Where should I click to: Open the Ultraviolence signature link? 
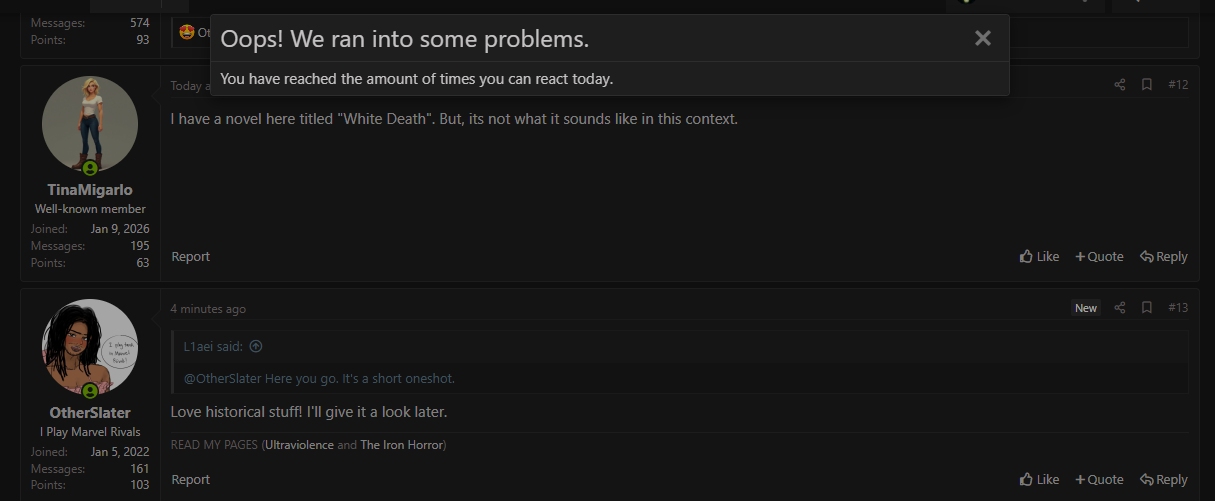point(299,445)
